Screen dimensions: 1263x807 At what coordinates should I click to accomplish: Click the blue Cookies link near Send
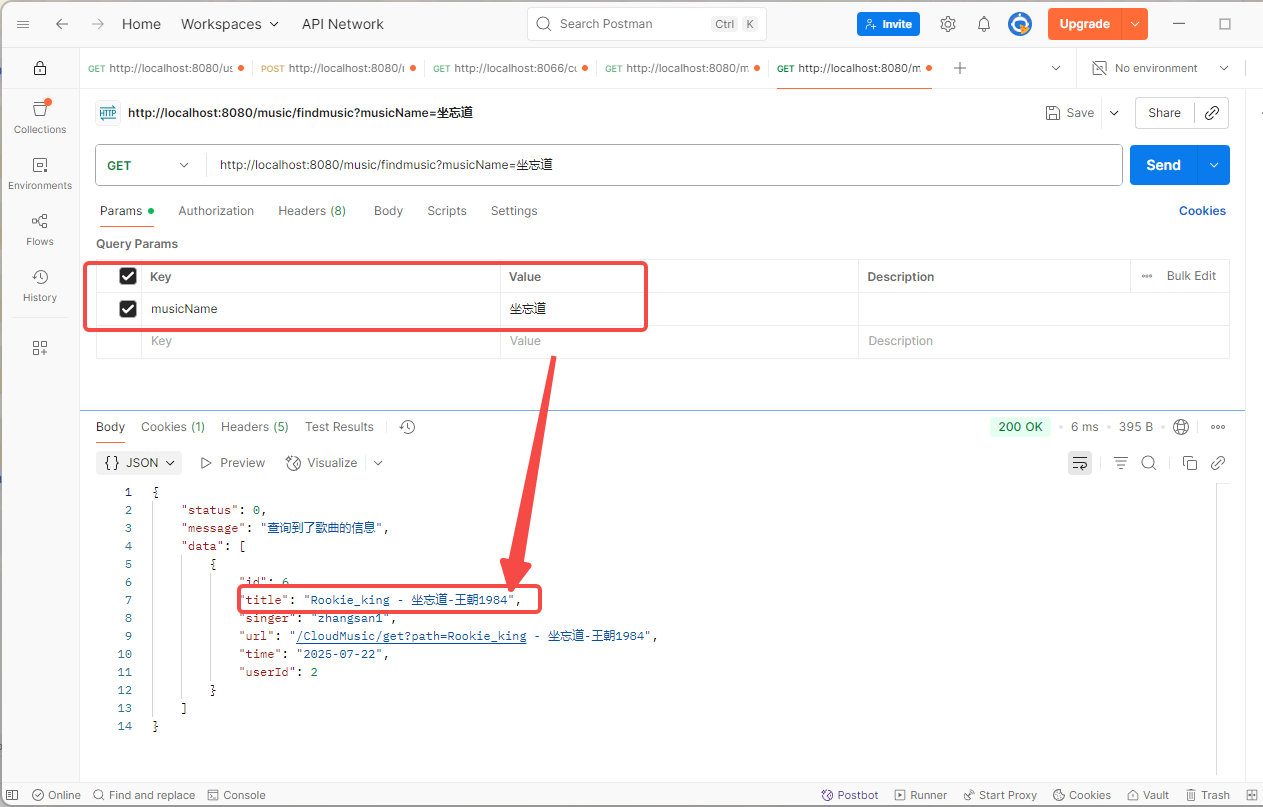click(x=1202, y=211)
